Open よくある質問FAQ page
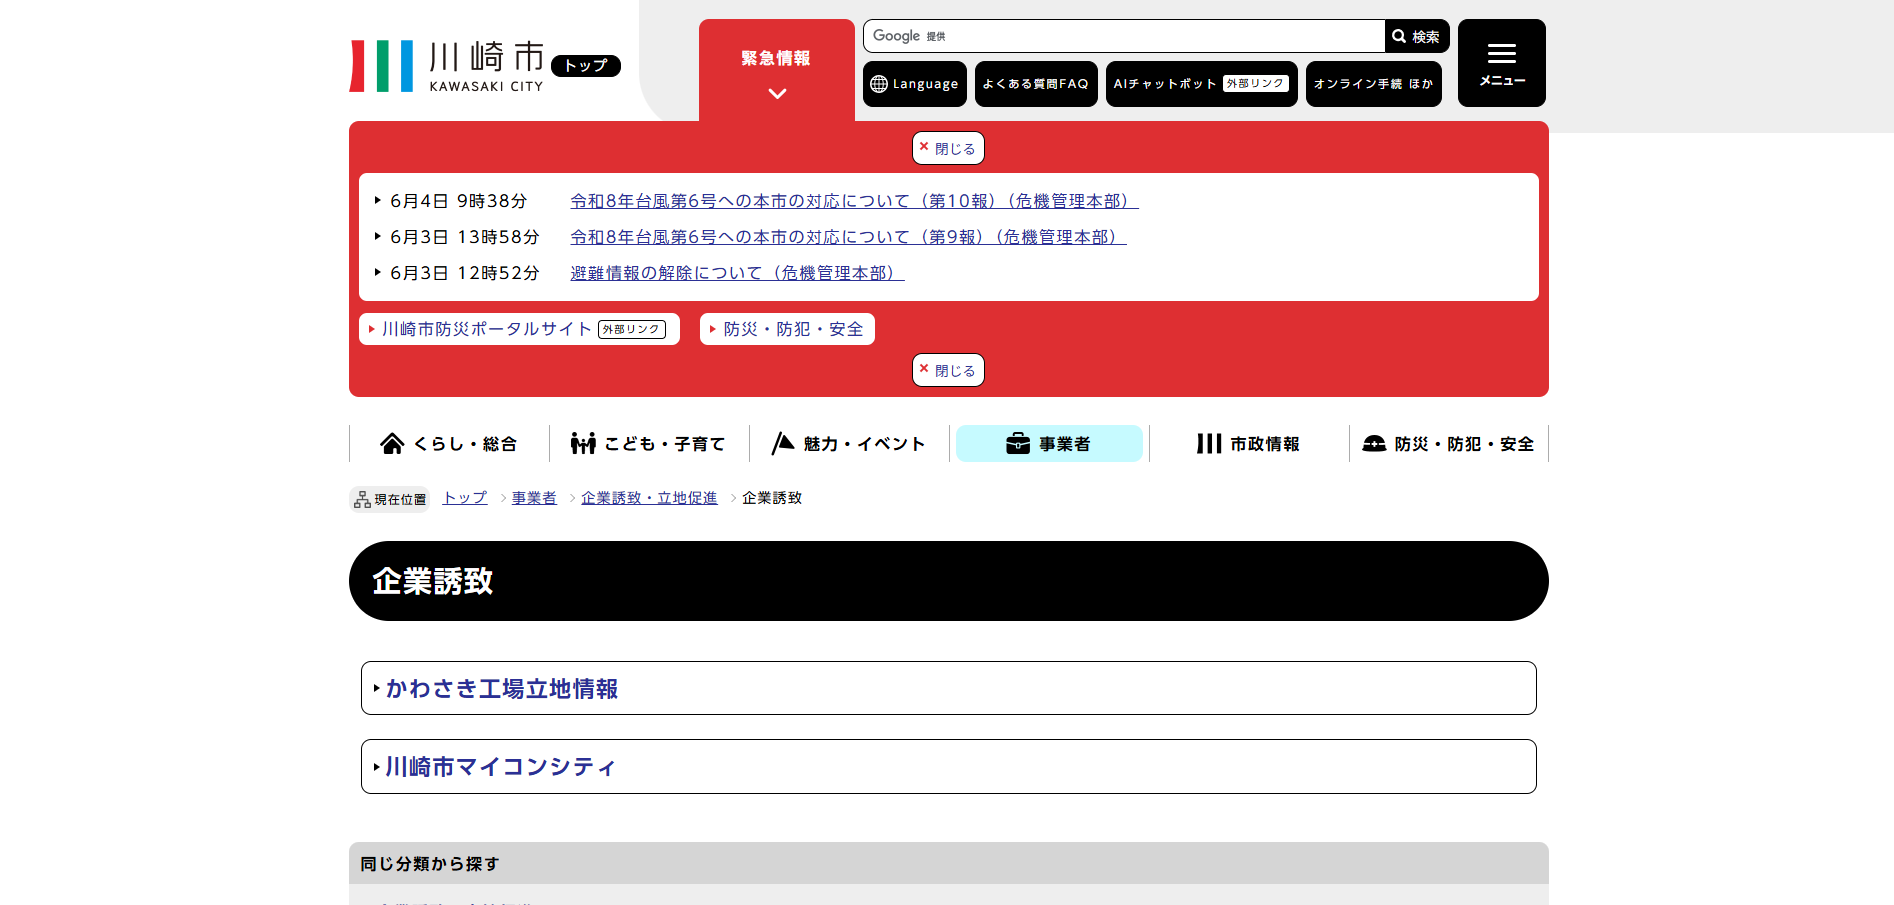The height and width of the screenshot is (905, 1894). 1036,84
